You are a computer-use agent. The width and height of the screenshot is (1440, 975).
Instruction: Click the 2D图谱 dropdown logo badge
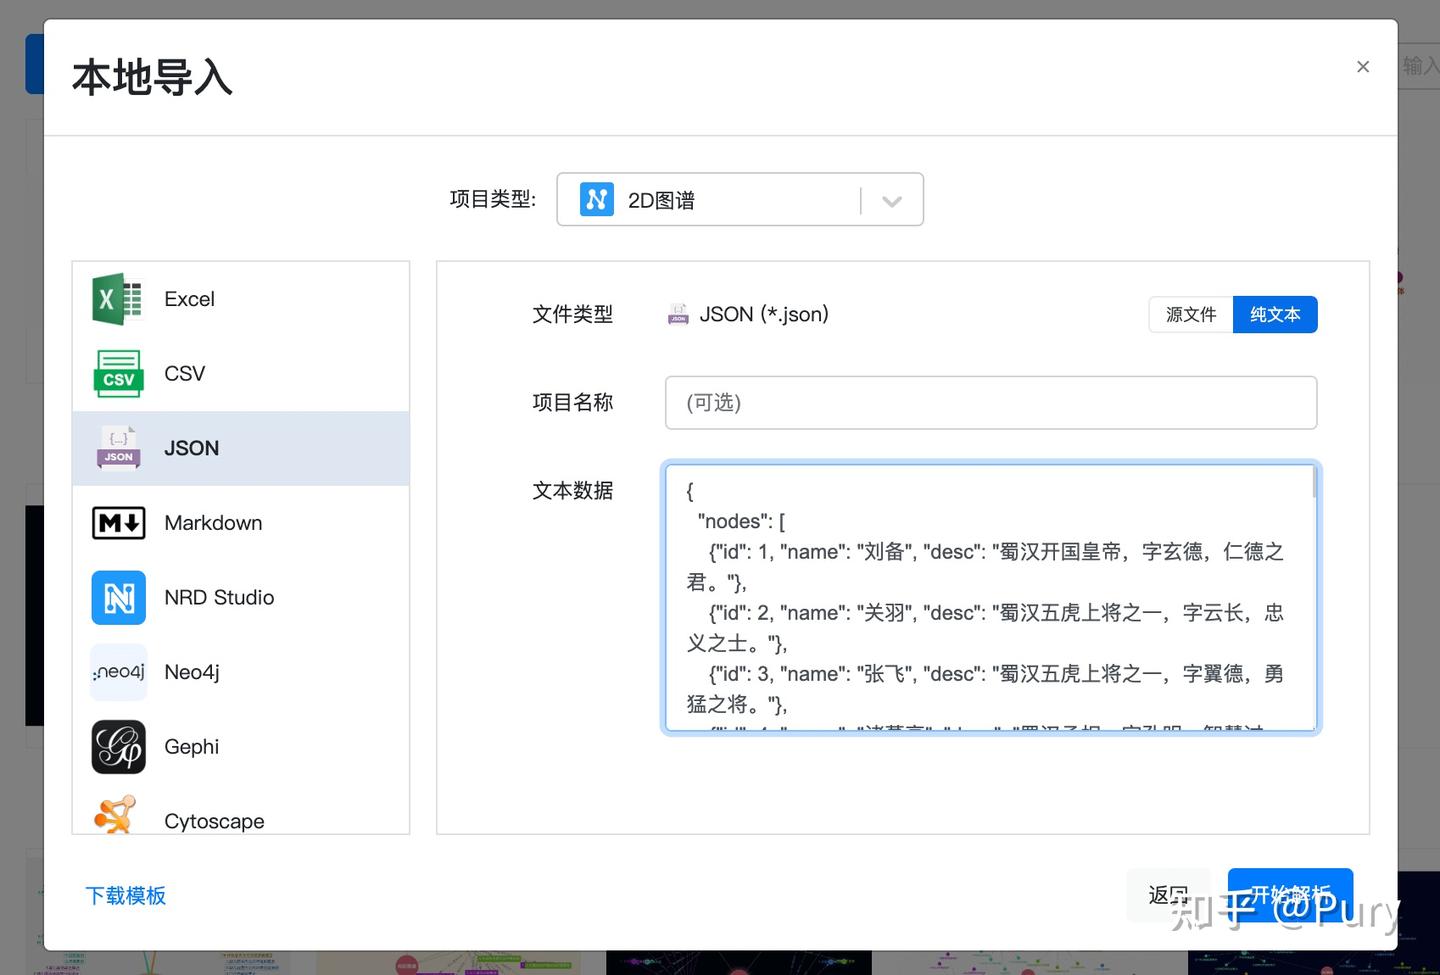pyautogui.click(x=596, y=199)
